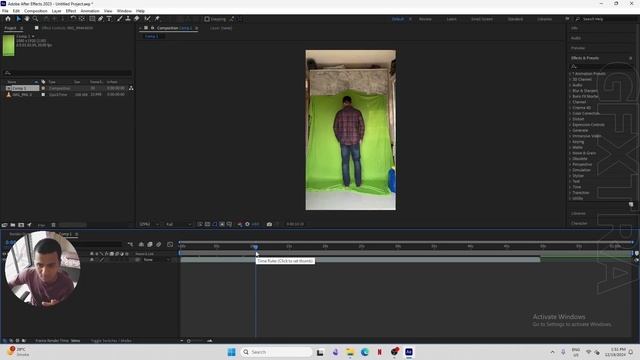640x360 pixels.
Task: Select the Puppet Pin tool
Action: 157,19
